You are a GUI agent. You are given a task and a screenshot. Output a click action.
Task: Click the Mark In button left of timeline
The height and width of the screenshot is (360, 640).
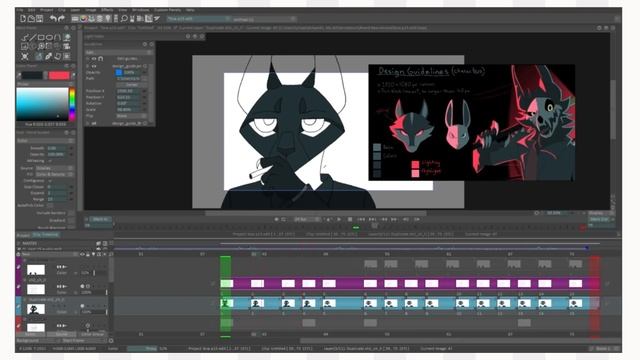click(x=100, y=219)
